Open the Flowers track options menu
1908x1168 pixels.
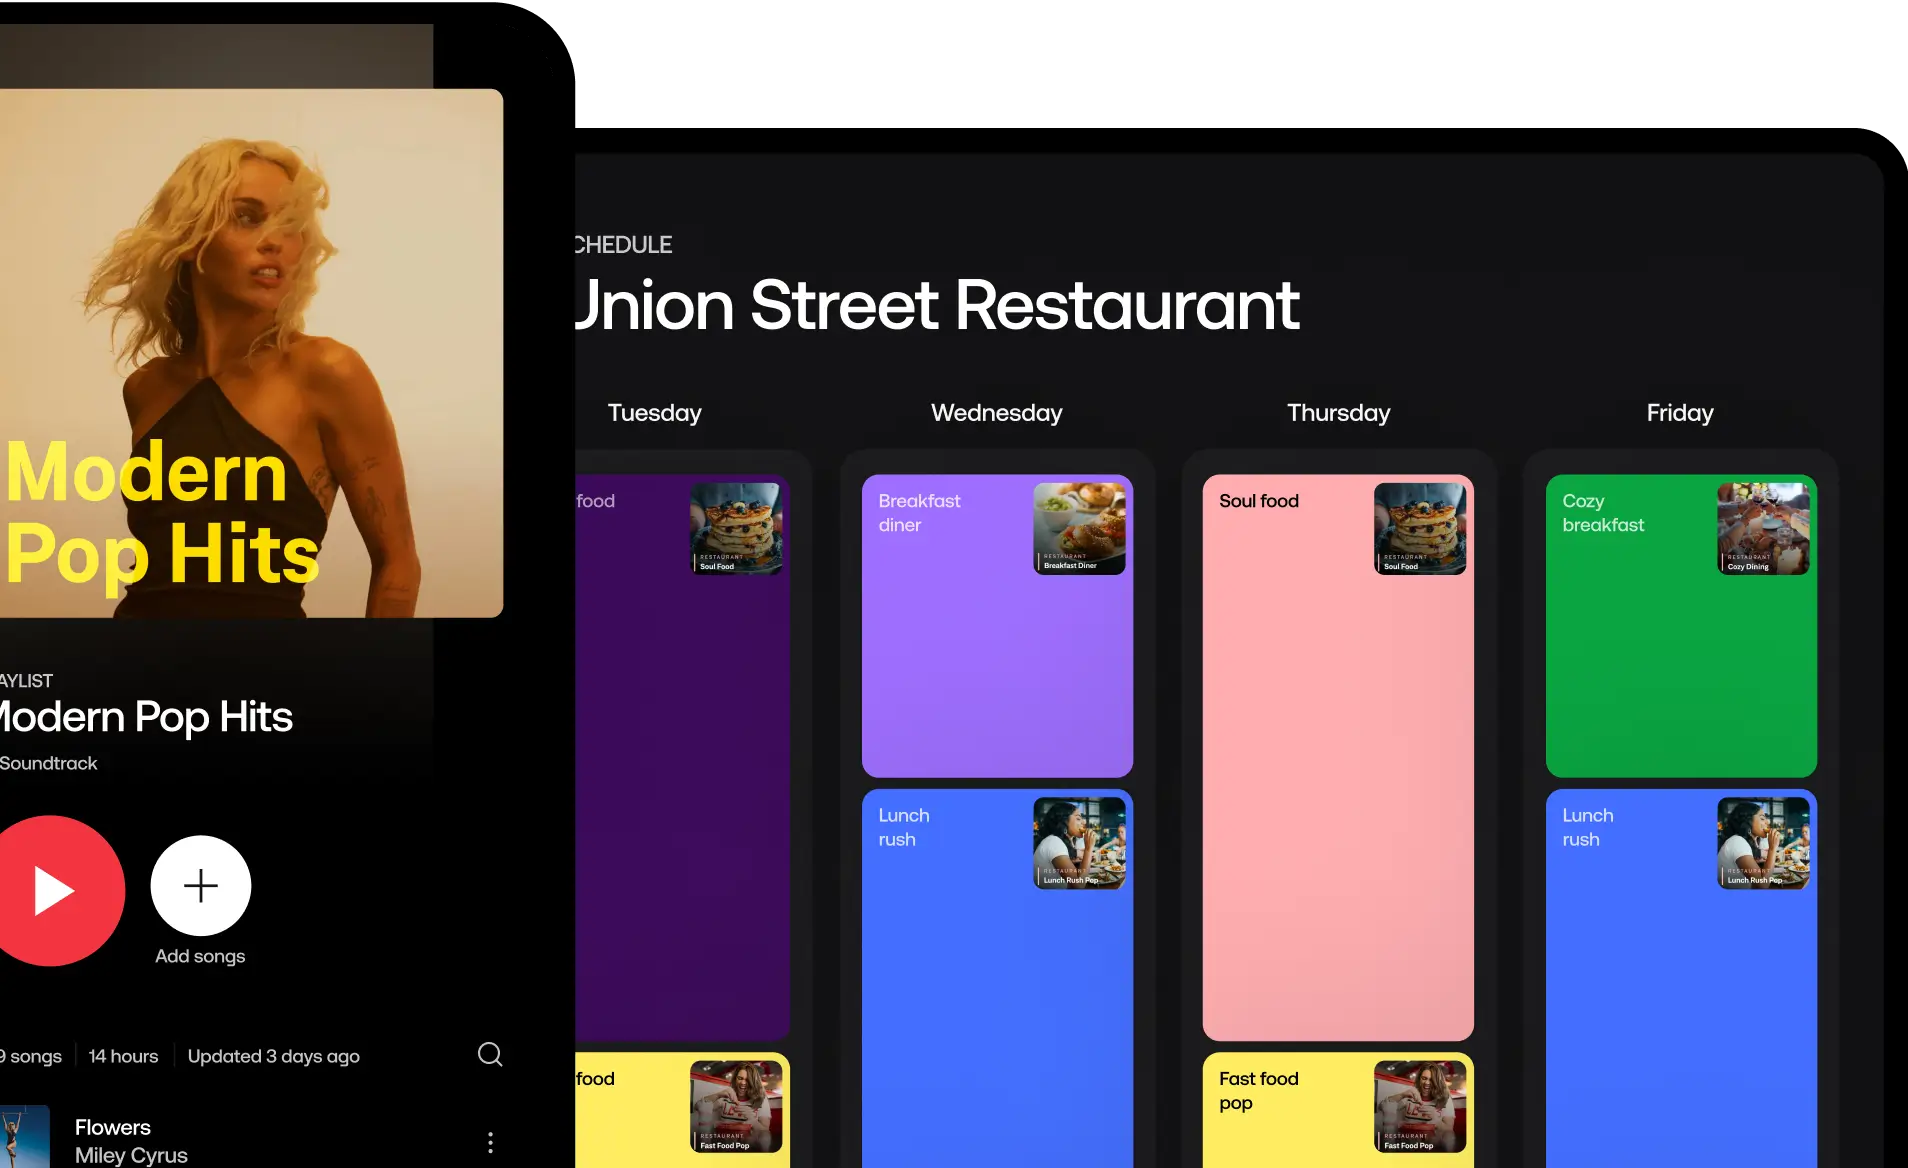pyautogui.click(x=490, y=1142)
